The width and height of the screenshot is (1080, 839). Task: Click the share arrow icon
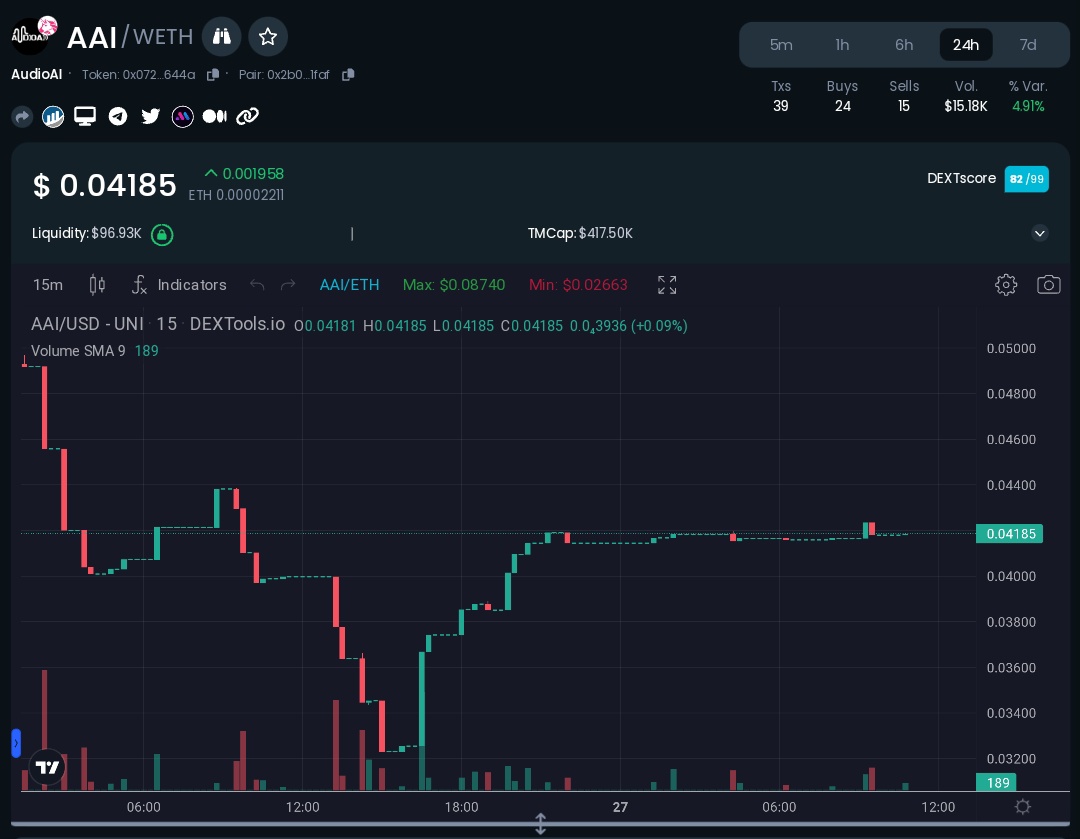pyautogui.click(x=22, y=116)
